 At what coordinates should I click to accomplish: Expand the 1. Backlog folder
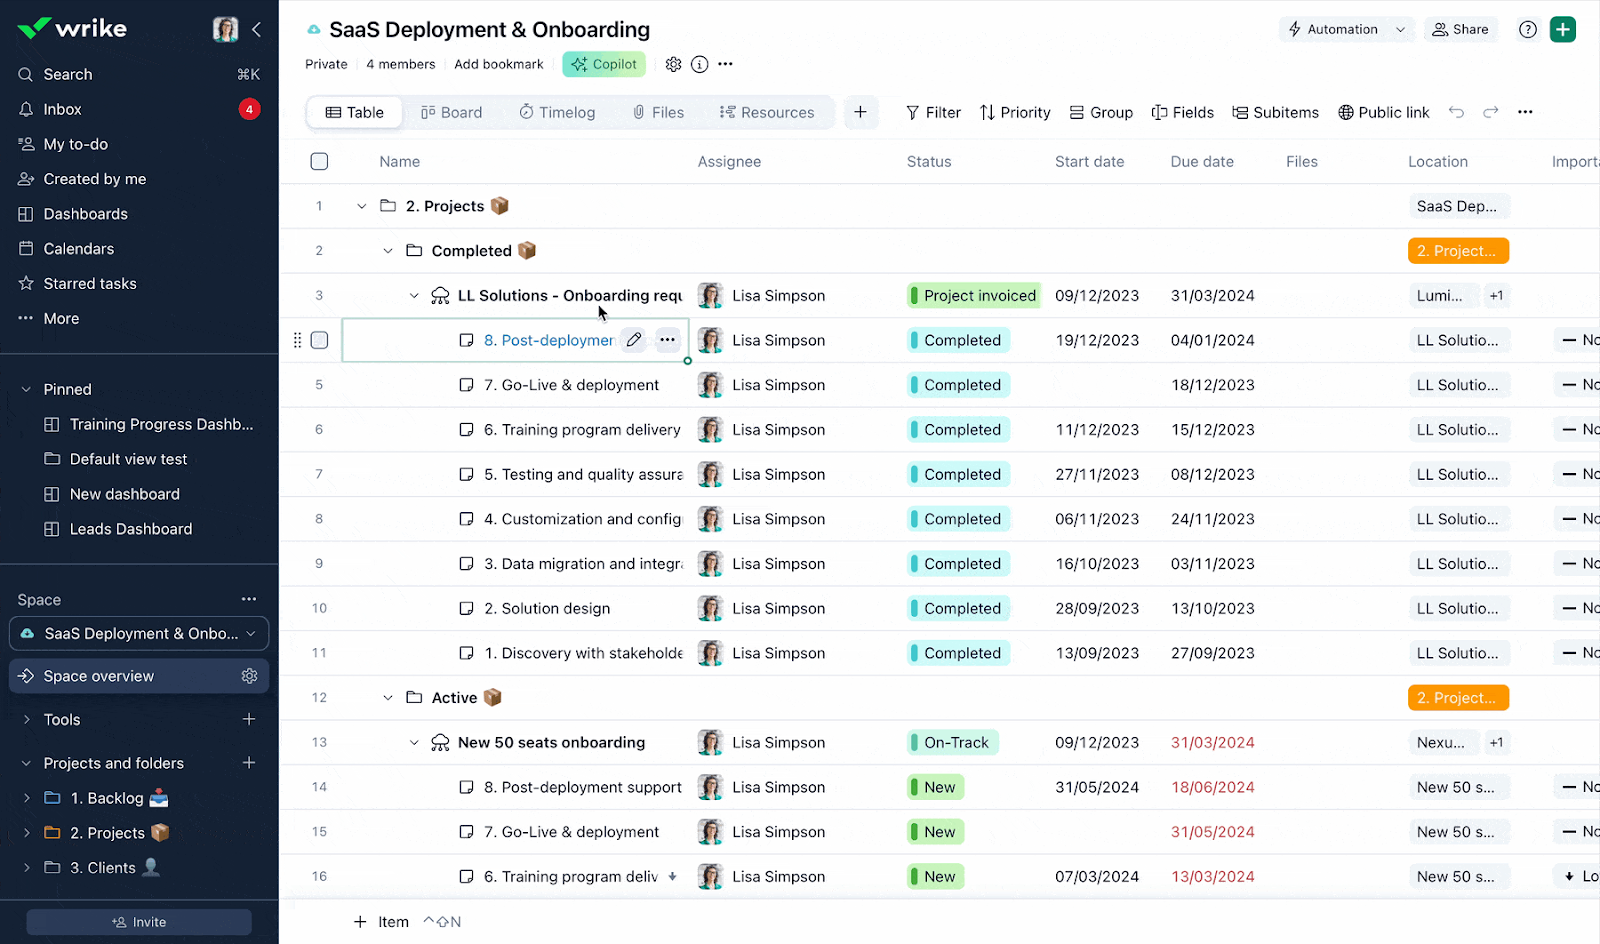[26, 798]
